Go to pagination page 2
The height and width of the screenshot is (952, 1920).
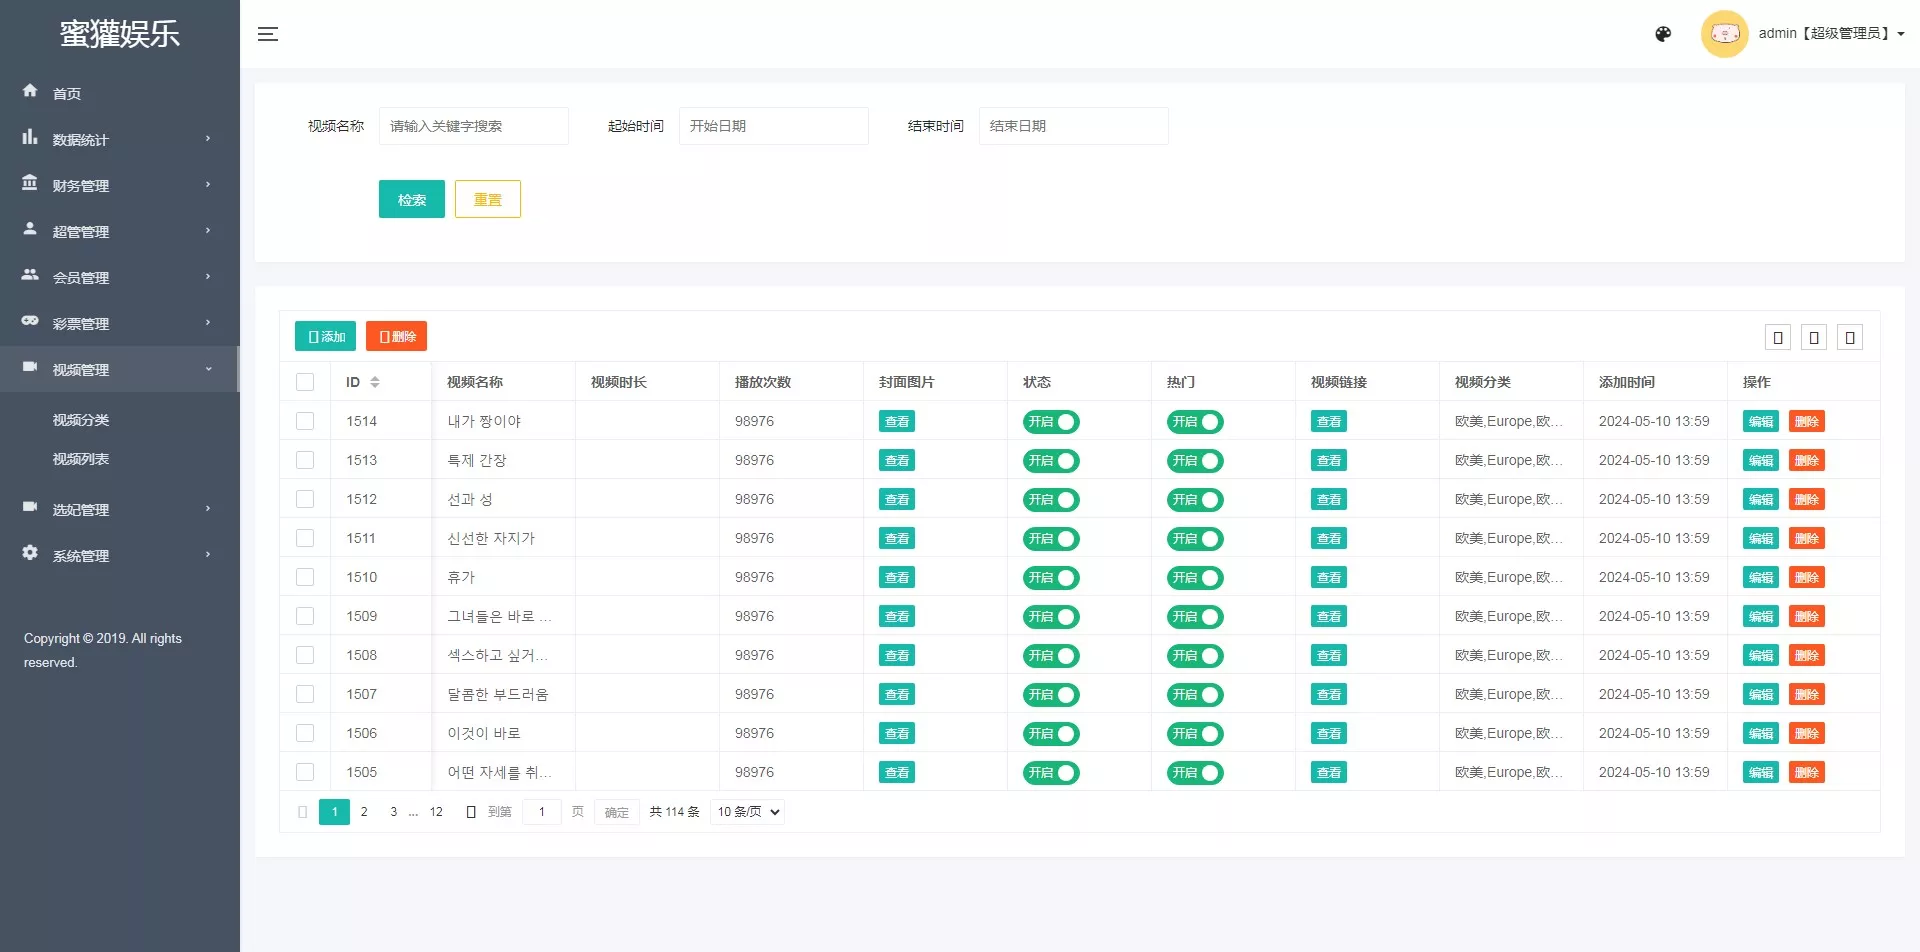click(x=364, y=812)
